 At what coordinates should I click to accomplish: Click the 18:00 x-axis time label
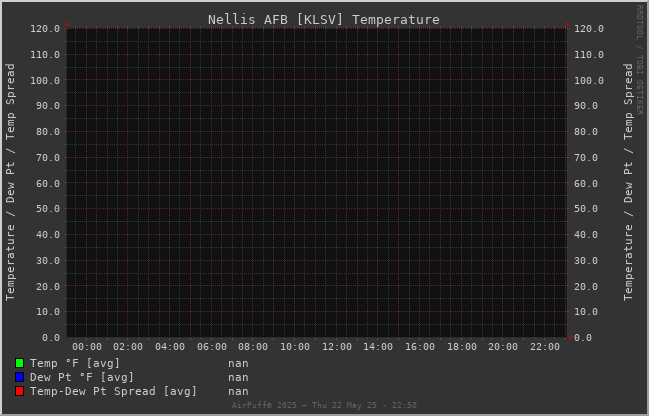(462, 347)
